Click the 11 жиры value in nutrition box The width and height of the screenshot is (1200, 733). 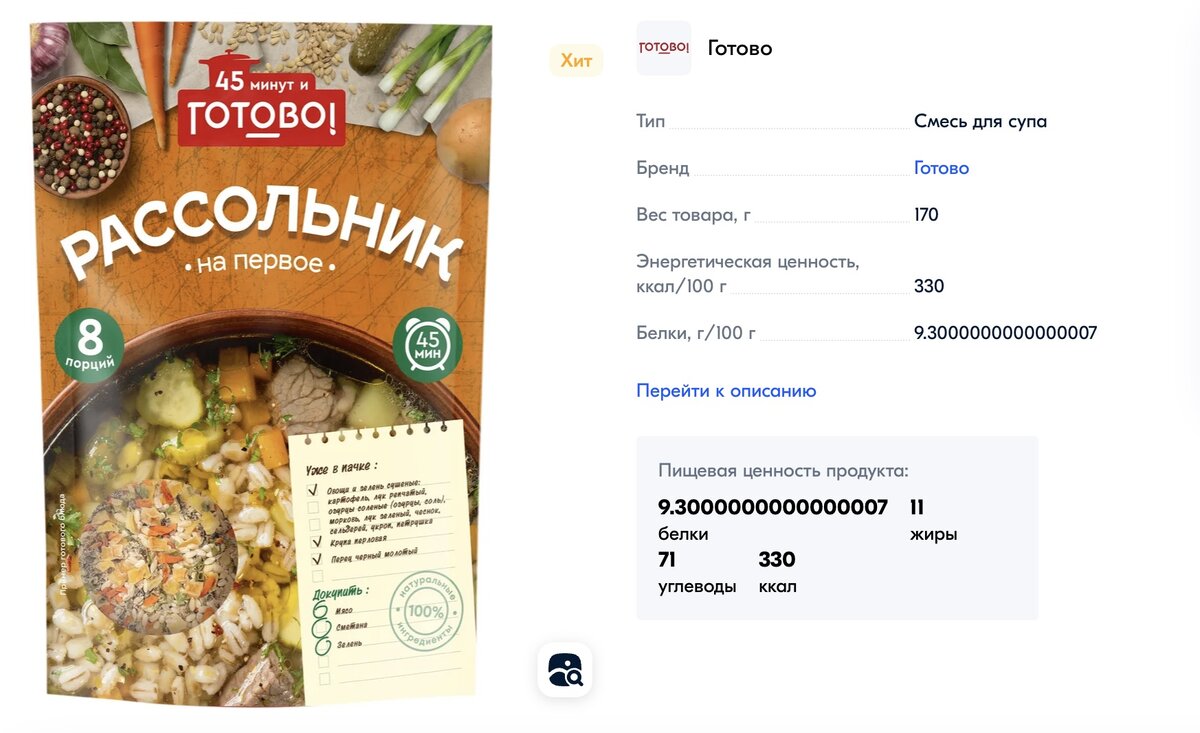tap(933, 519)
